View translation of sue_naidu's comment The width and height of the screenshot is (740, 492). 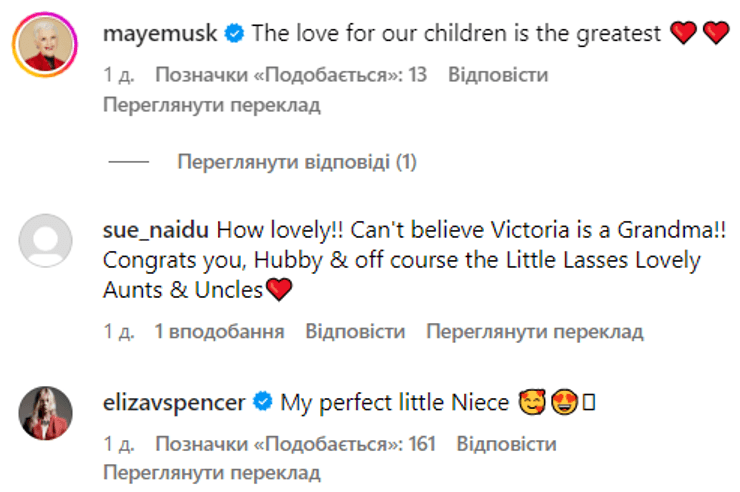(535, 332)
